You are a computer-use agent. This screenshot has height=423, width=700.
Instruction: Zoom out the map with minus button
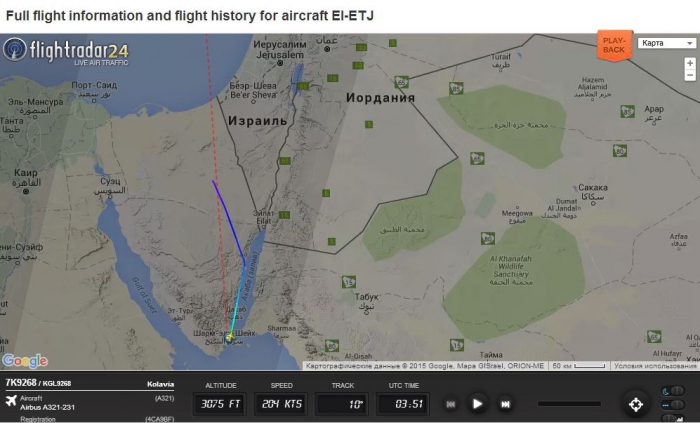pos(689,76)
